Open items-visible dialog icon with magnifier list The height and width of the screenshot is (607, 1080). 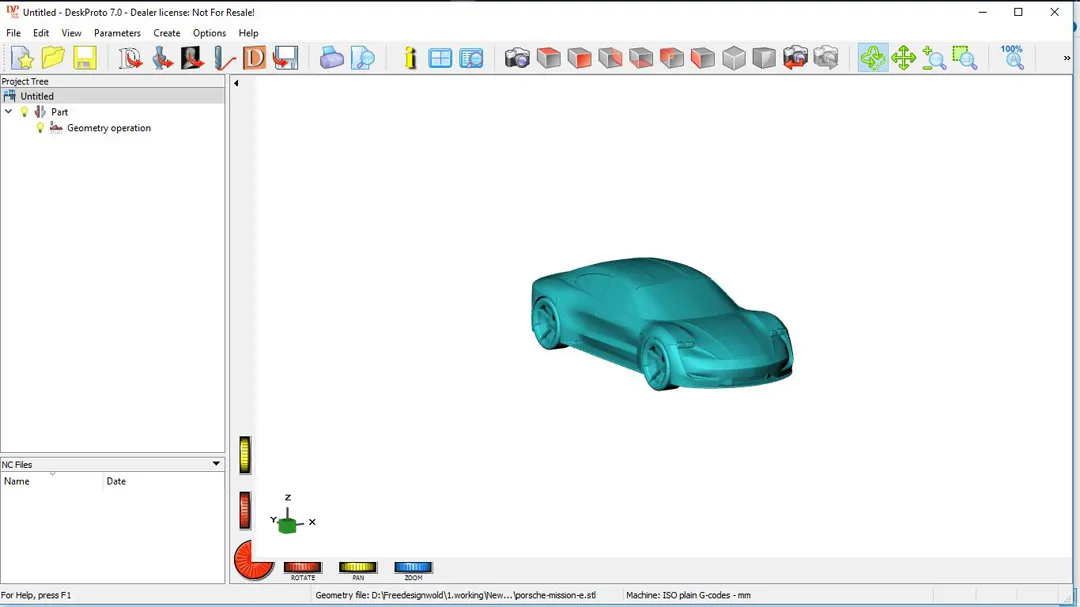pos(471,58)
